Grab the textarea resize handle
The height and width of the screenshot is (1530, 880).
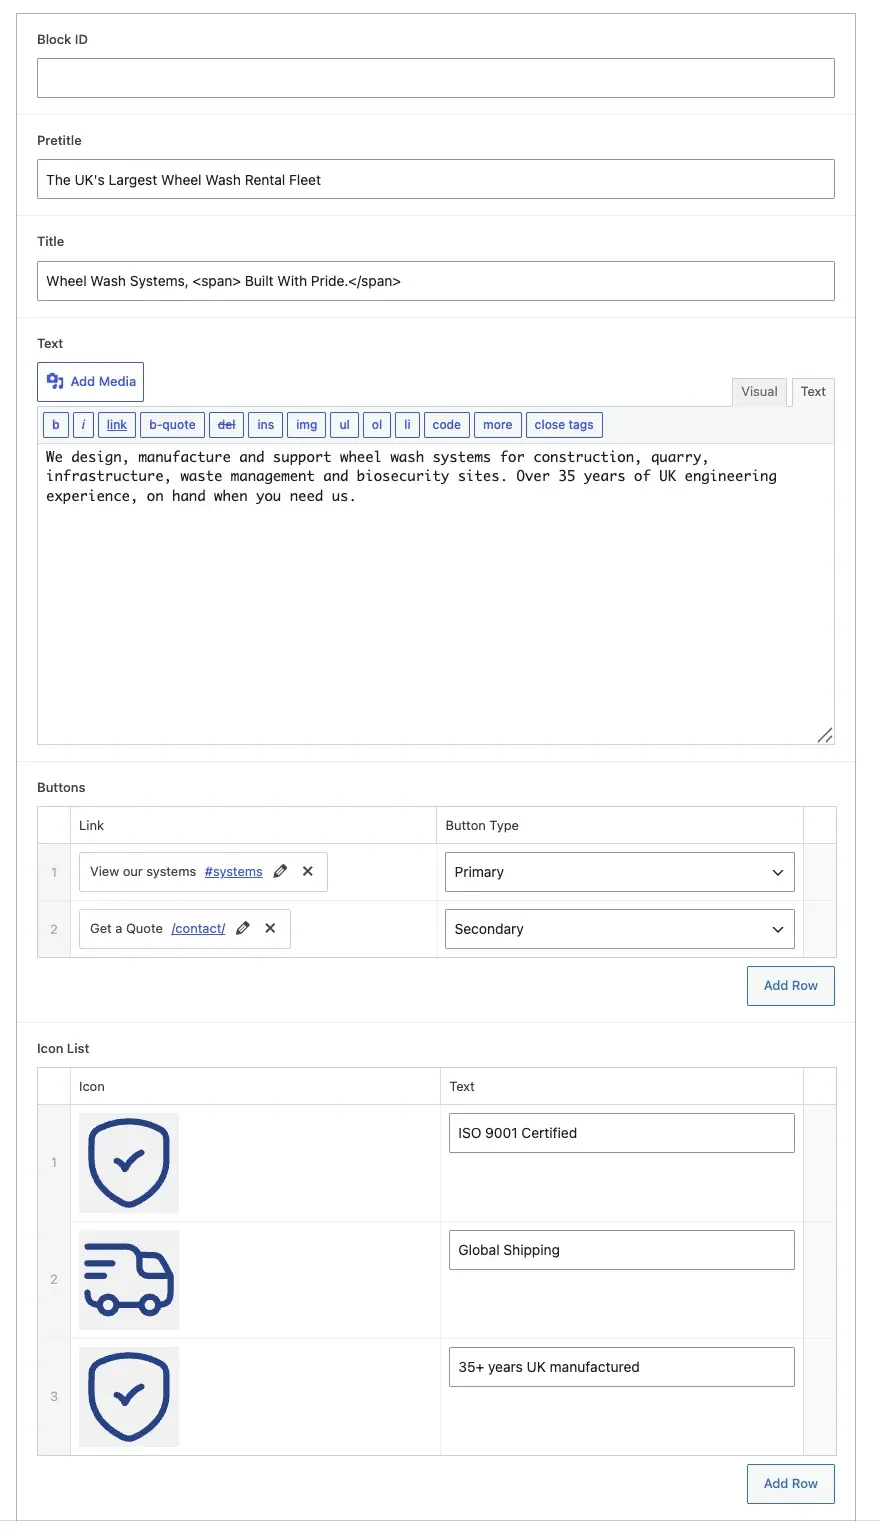click(825, 735)
